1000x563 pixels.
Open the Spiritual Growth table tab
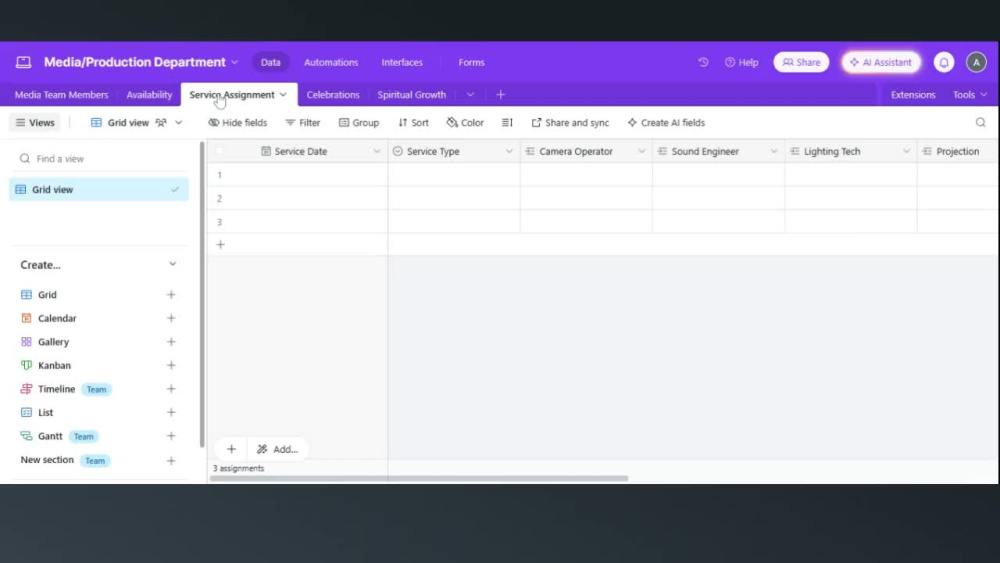(411, 94)
